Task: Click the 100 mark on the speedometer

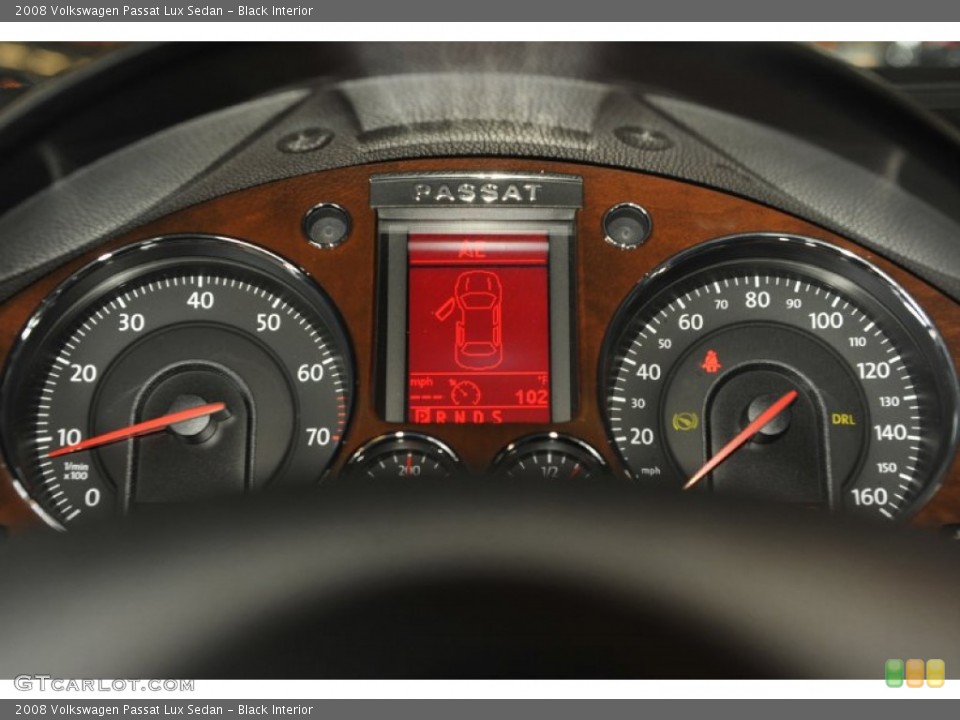Action: pos(826,321)
